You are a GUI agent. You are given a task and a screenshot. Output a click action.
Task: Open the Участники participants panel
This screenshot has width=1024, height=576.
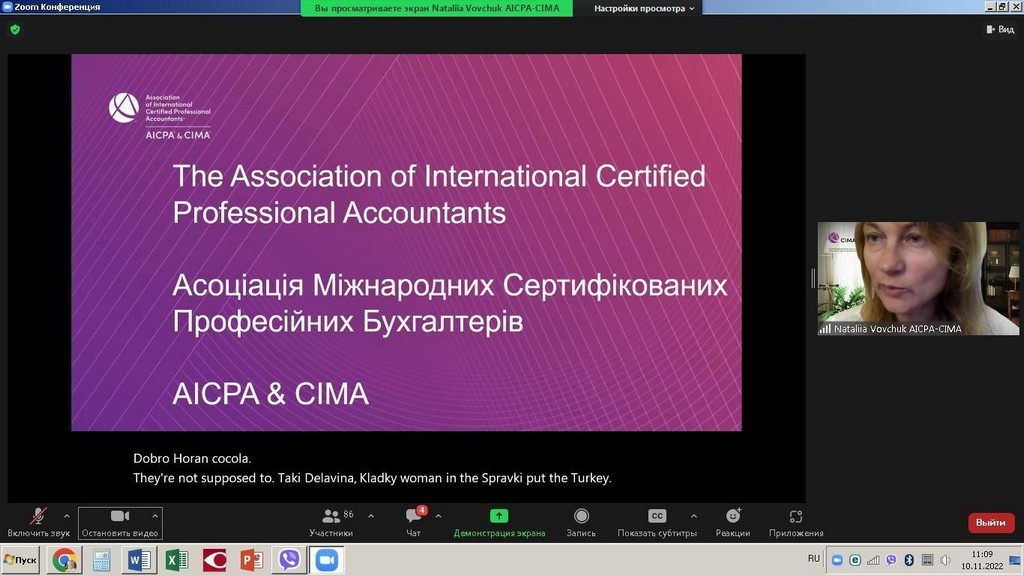(331, 522)
